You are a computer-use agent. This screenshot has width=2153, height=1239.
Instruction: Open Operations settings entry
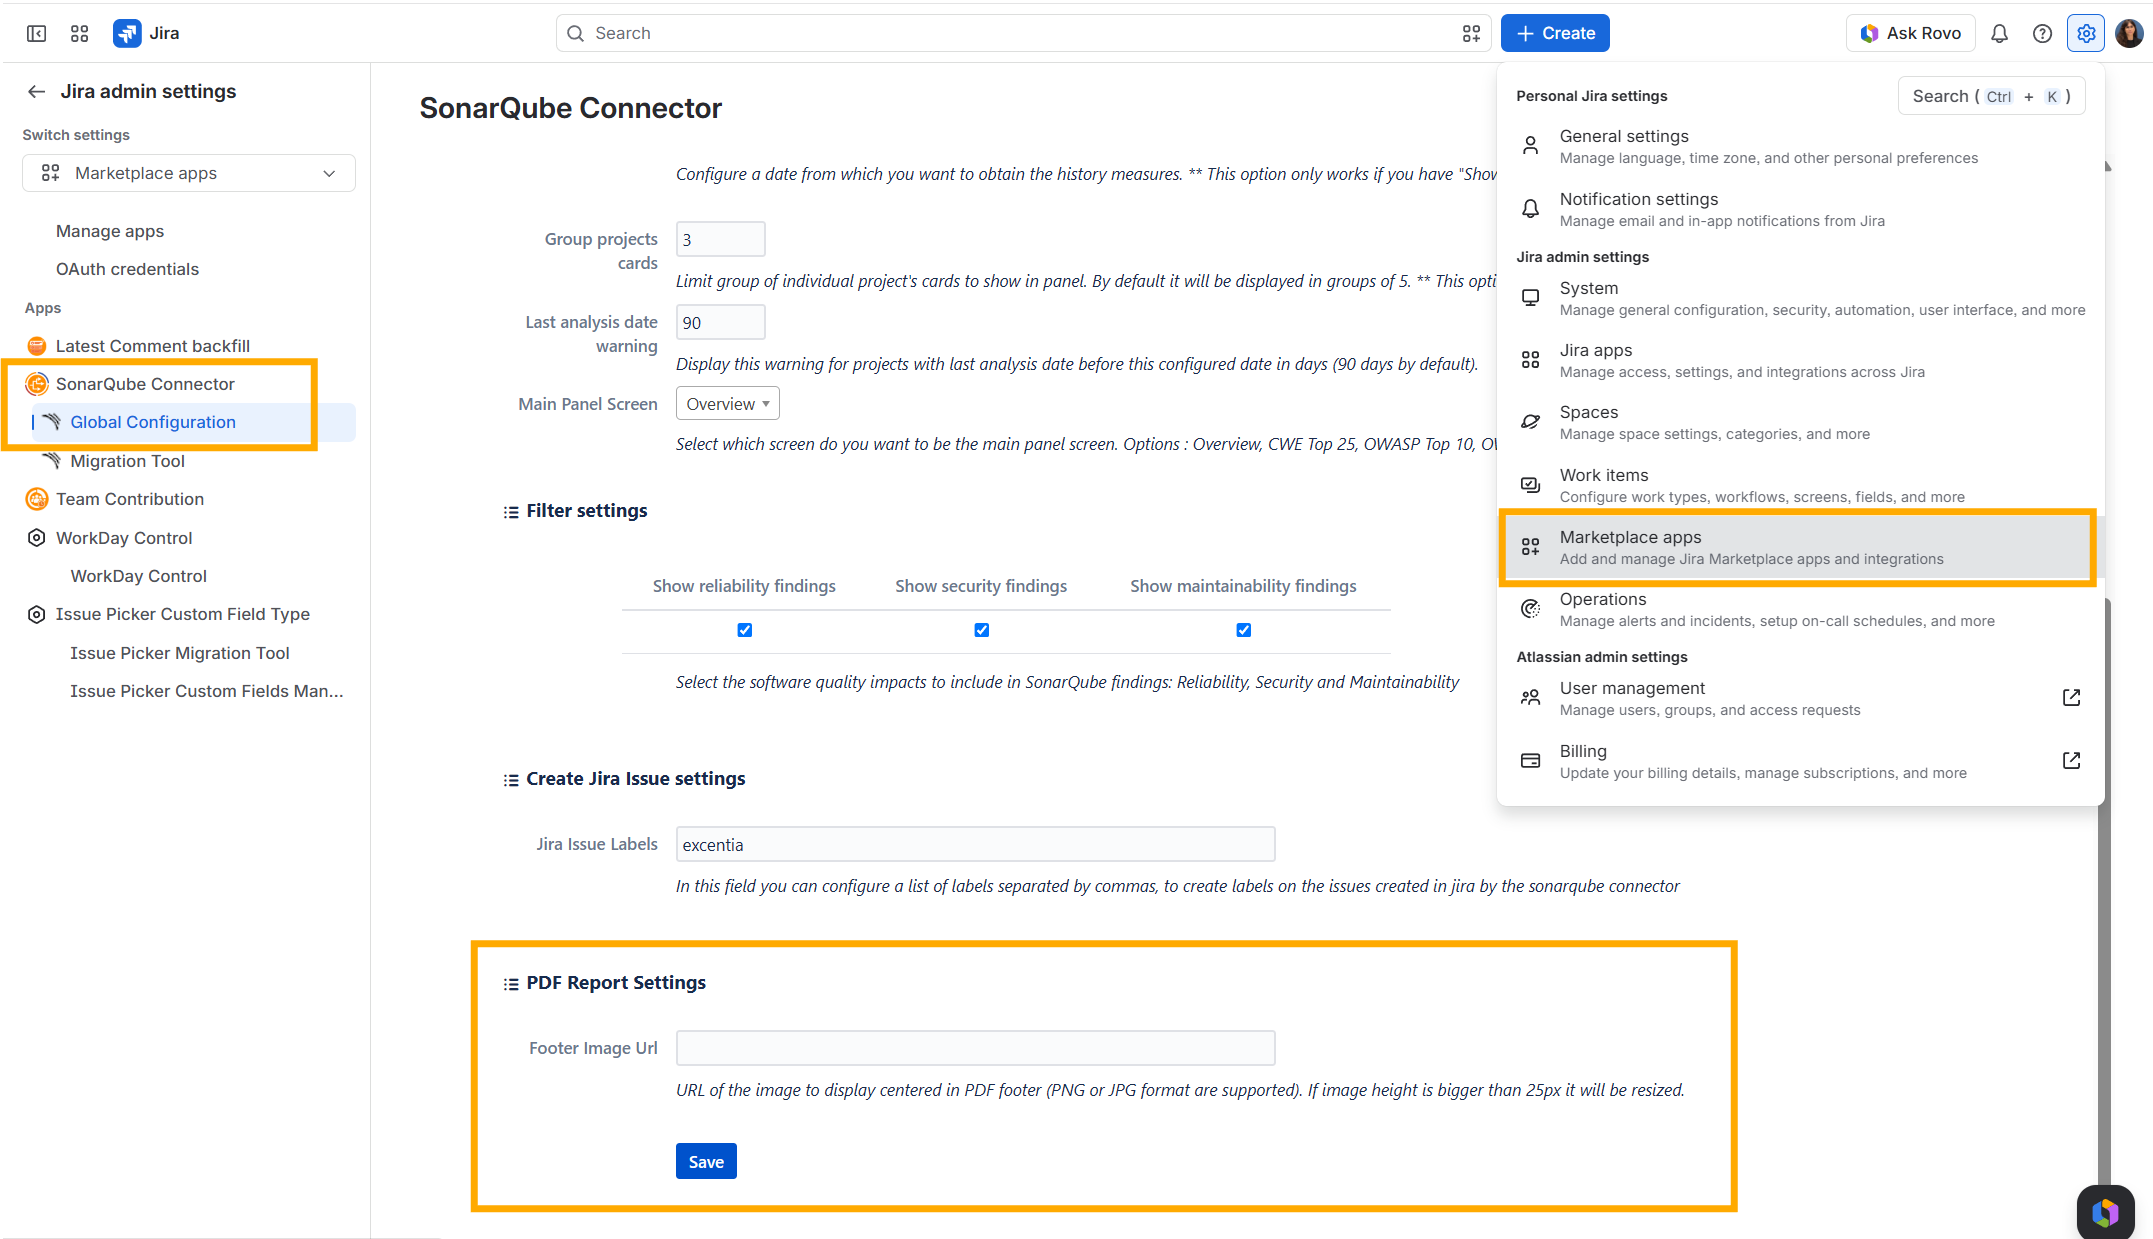(1800, 609)
